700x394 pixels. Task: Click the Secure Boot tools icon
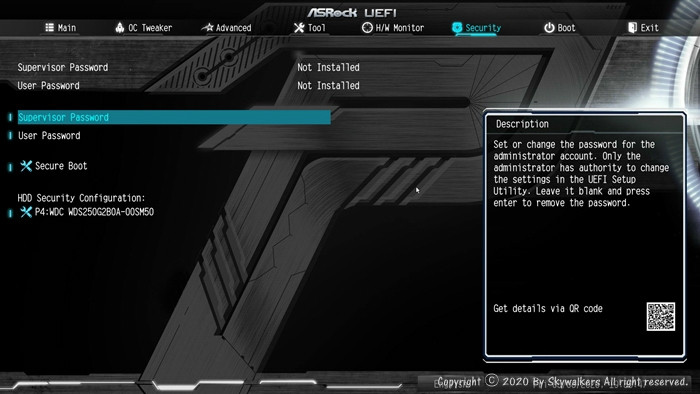(x=26, y=166)
